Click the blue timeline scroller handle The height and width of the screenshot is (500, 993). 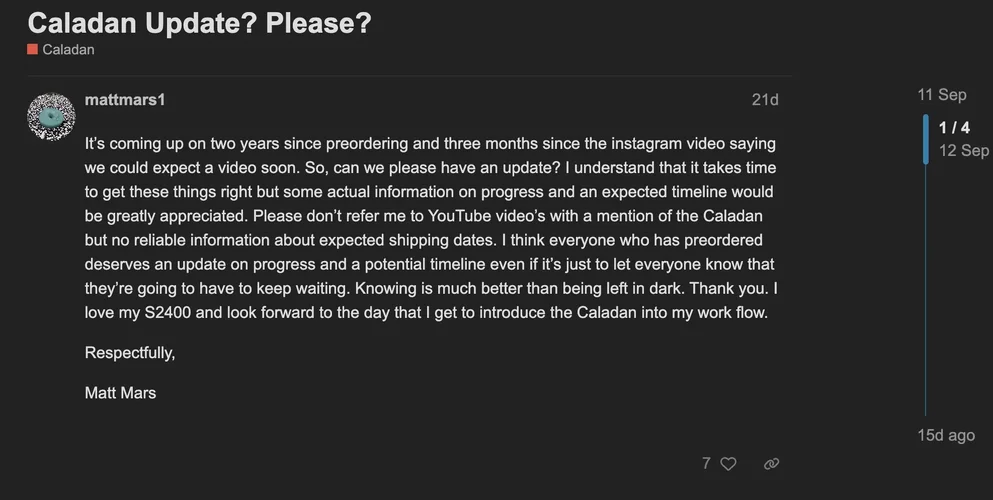pos(926,139)
